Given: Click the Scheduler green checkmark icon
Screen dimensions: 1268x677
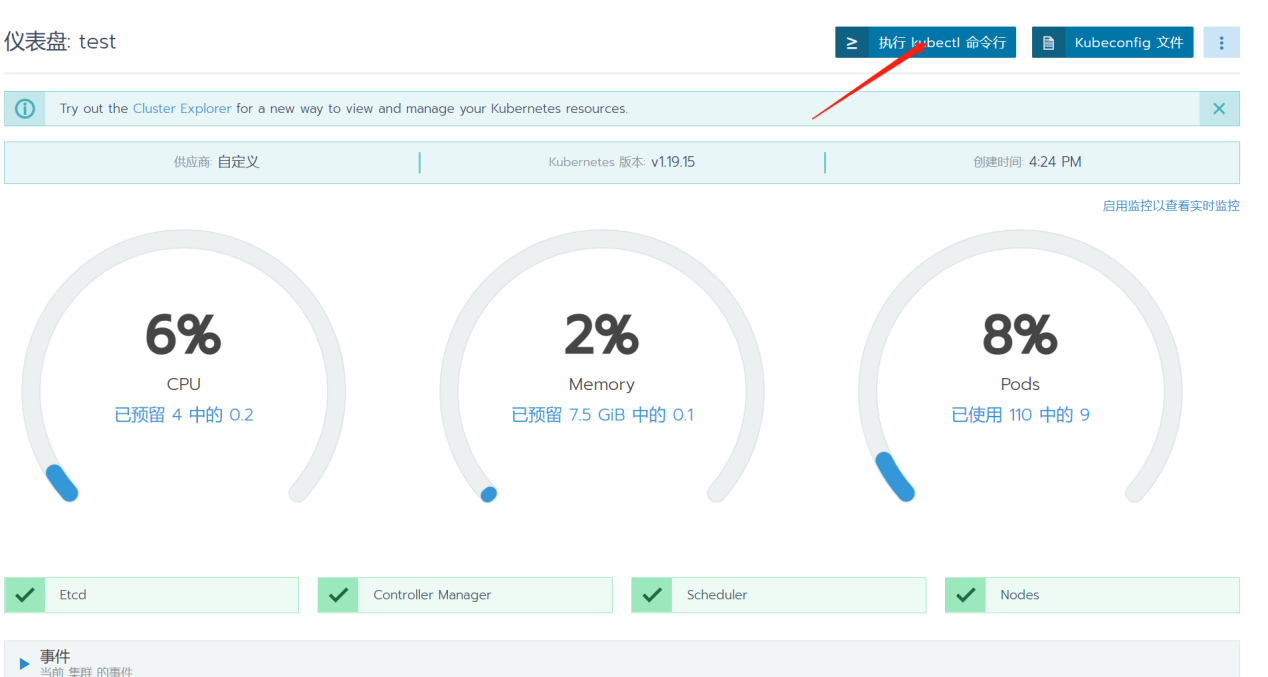Looking at the screenshot, I should tap(652, 595).
